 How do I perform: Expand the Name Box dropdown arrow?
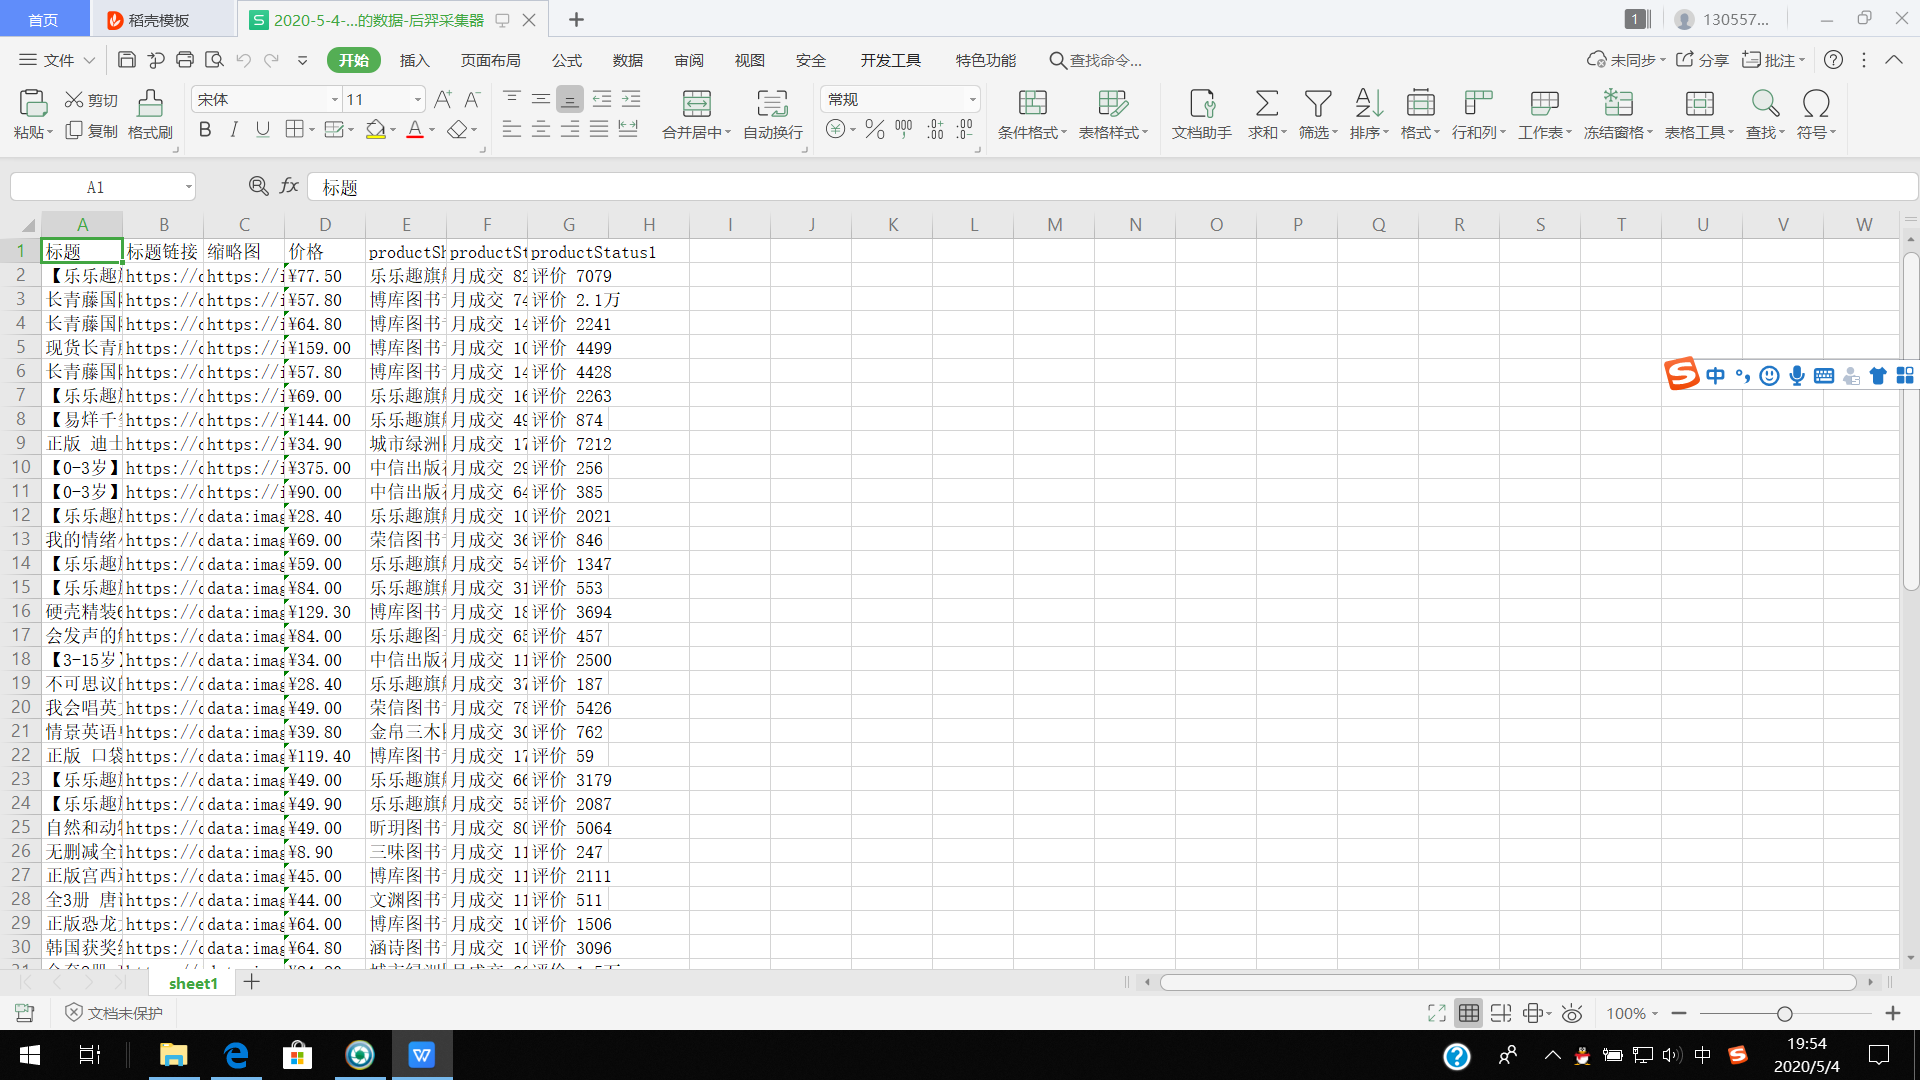coord(188,187)
